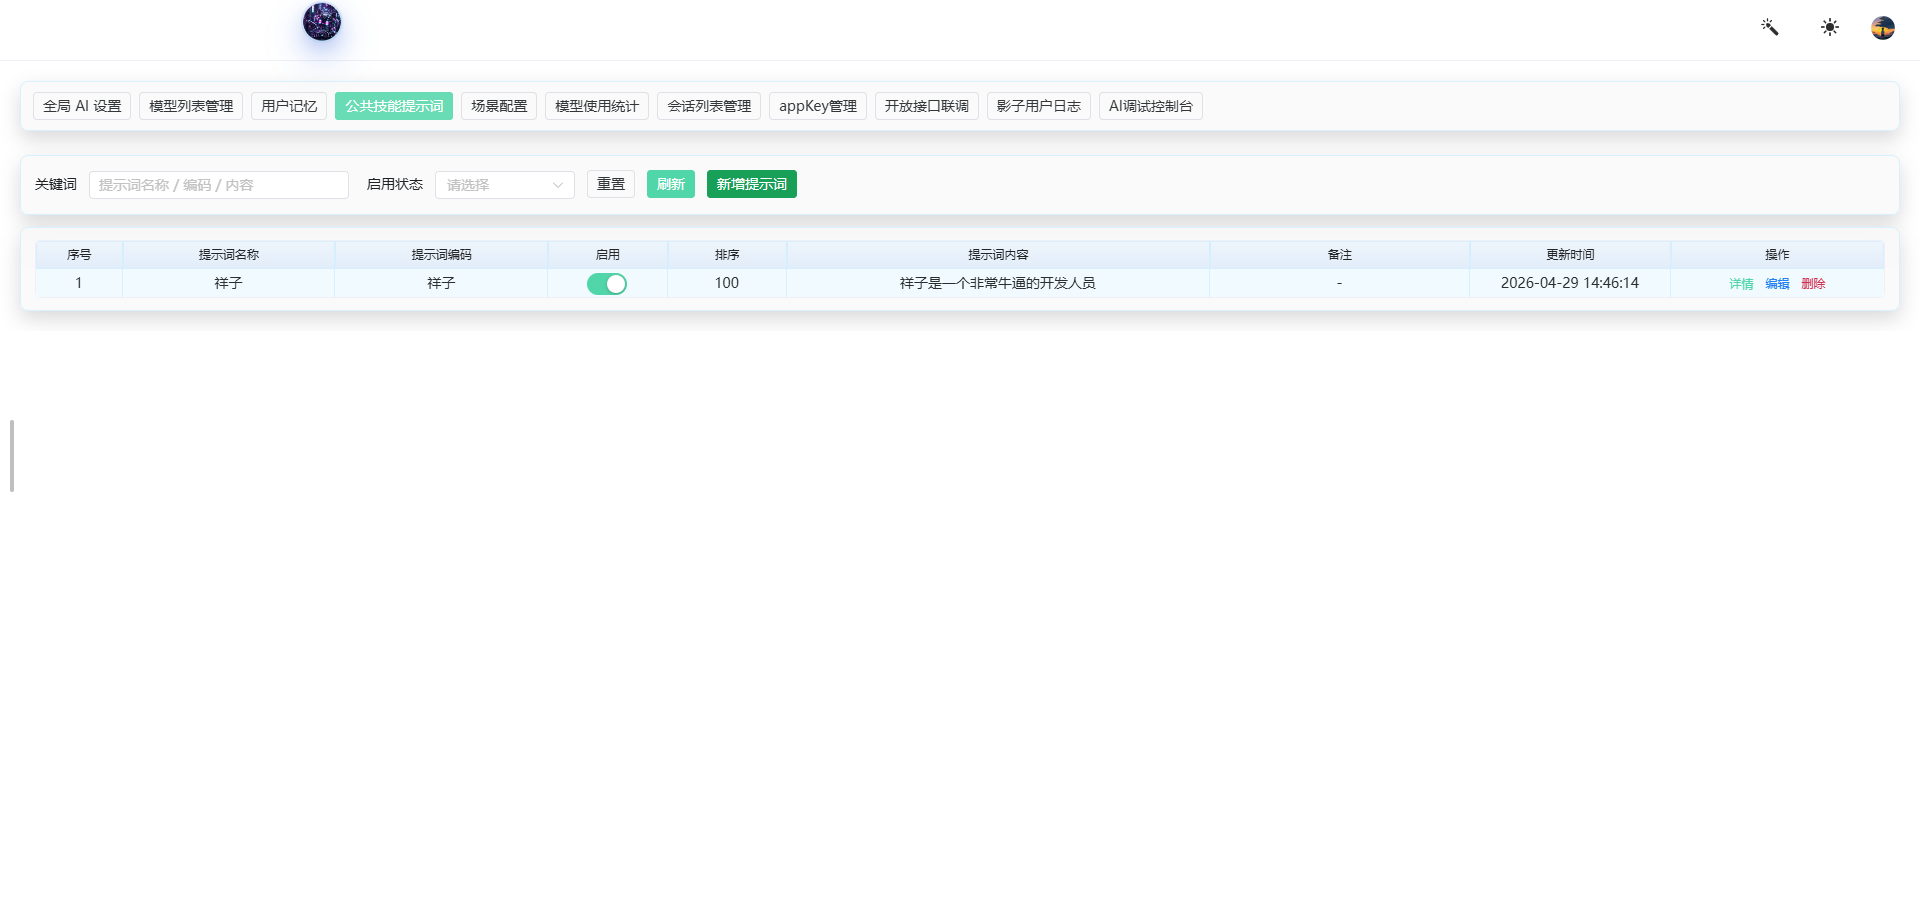The height and width of the screenshot is (910, 1920).
Task: Open 会话列表管理 tab
Action: [709, 106]
